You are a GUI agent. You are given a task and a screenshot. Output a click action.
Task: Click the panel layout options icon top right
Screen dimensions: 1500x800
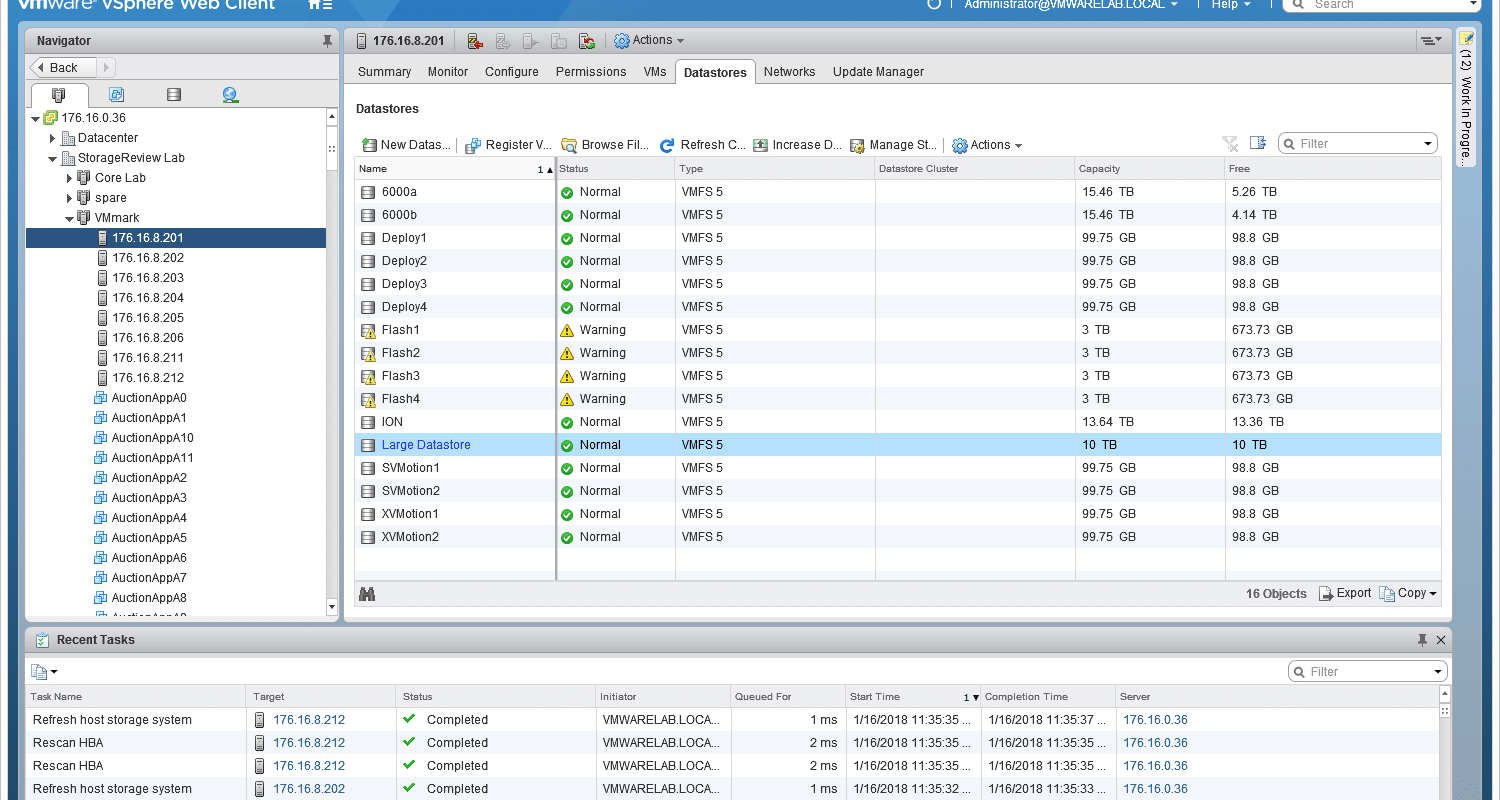[1431, 40]
